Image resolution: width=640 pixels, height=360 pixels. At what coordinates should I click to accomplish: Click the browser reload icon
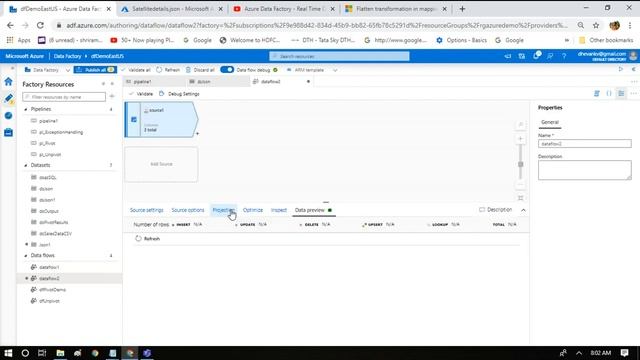point(40,25)
